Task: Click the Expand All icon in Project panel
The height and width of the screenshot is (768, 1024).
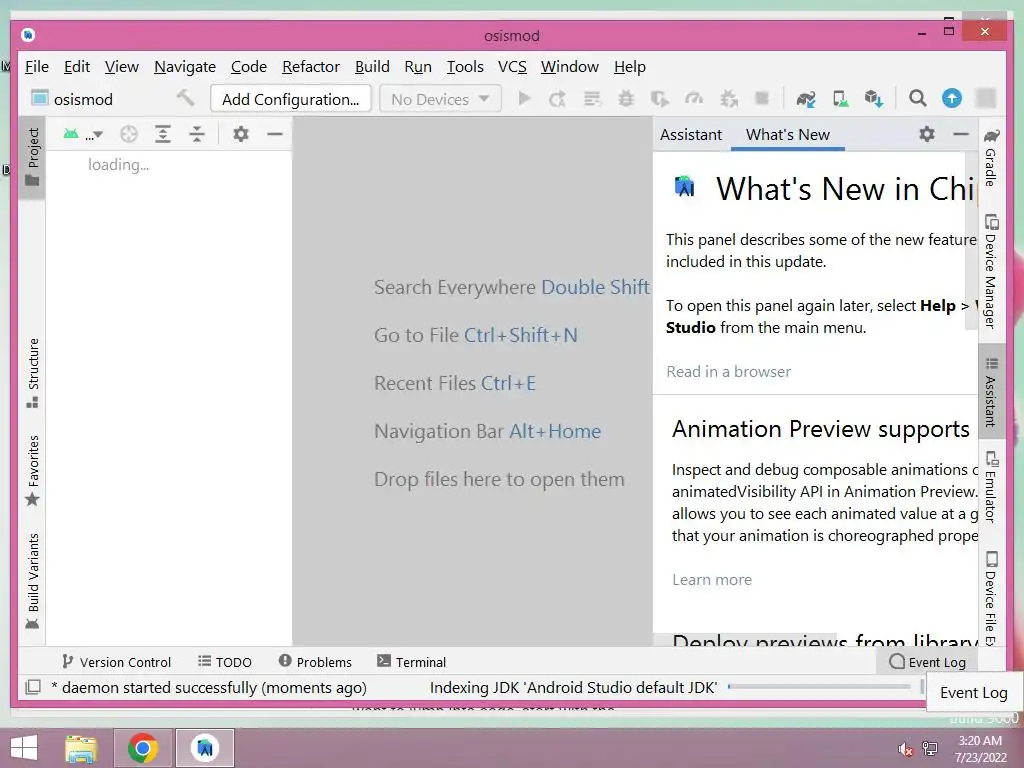Action: 163,134
